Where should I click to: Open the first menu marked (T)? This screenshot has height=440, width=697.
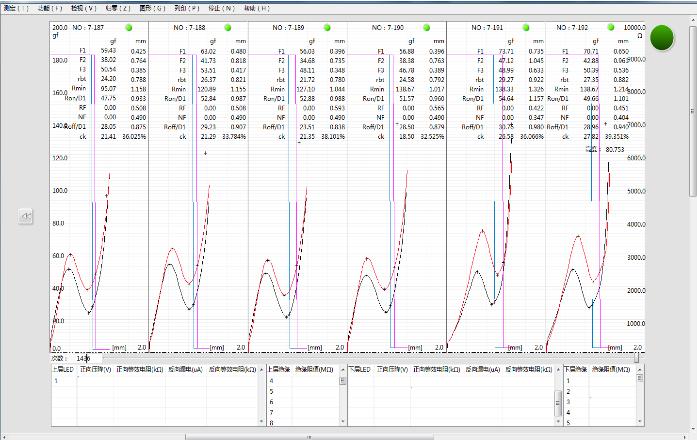[15, 7]
